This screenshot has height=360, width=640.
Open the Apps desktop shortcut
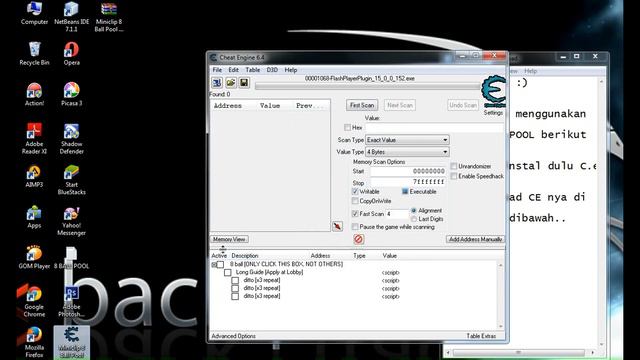point(34,217)
